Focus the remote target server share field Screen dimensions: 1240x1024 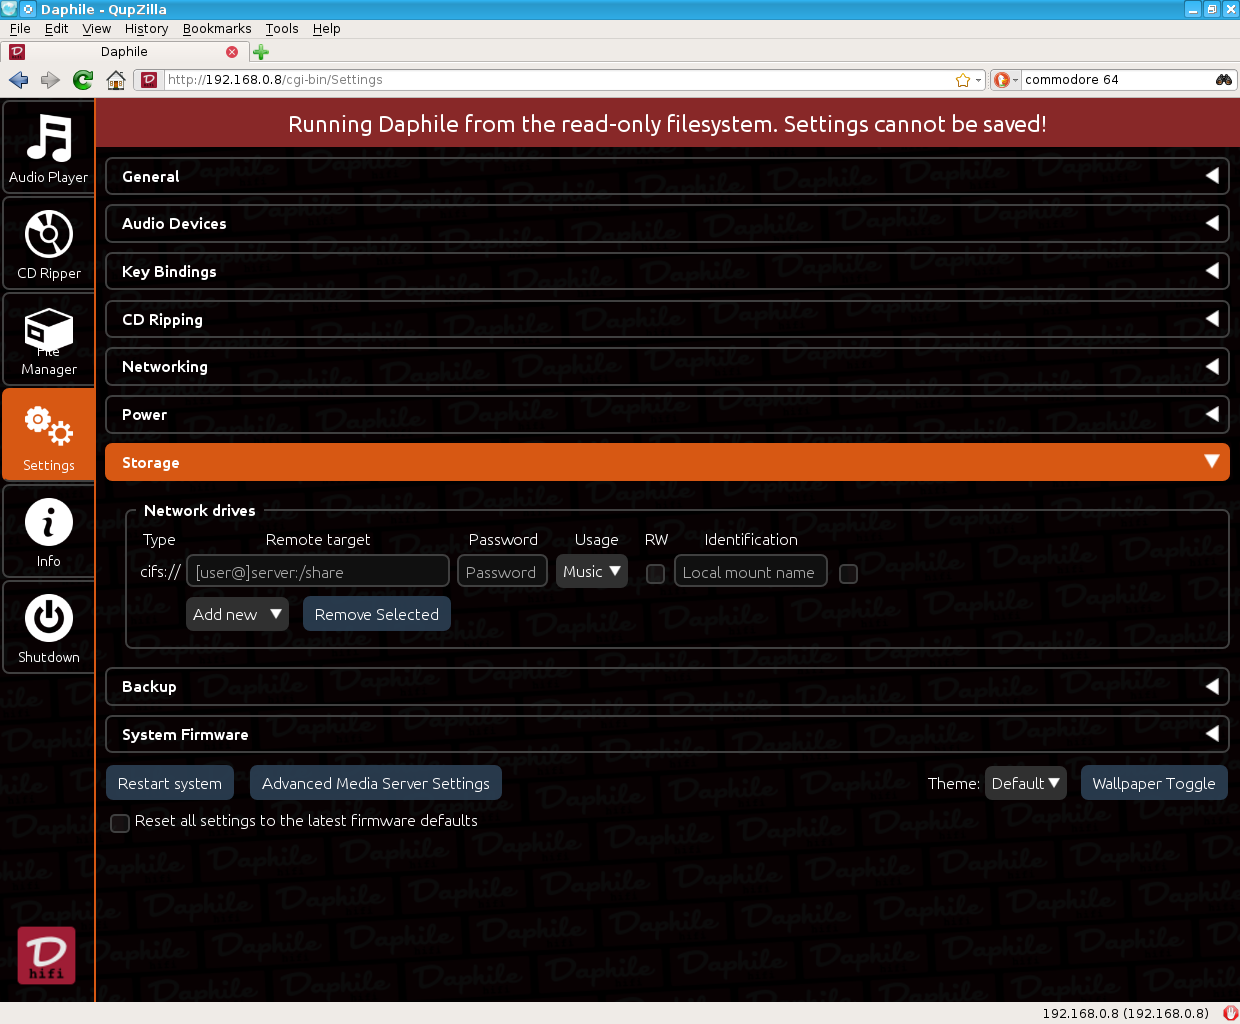click(x=318, y=572)
